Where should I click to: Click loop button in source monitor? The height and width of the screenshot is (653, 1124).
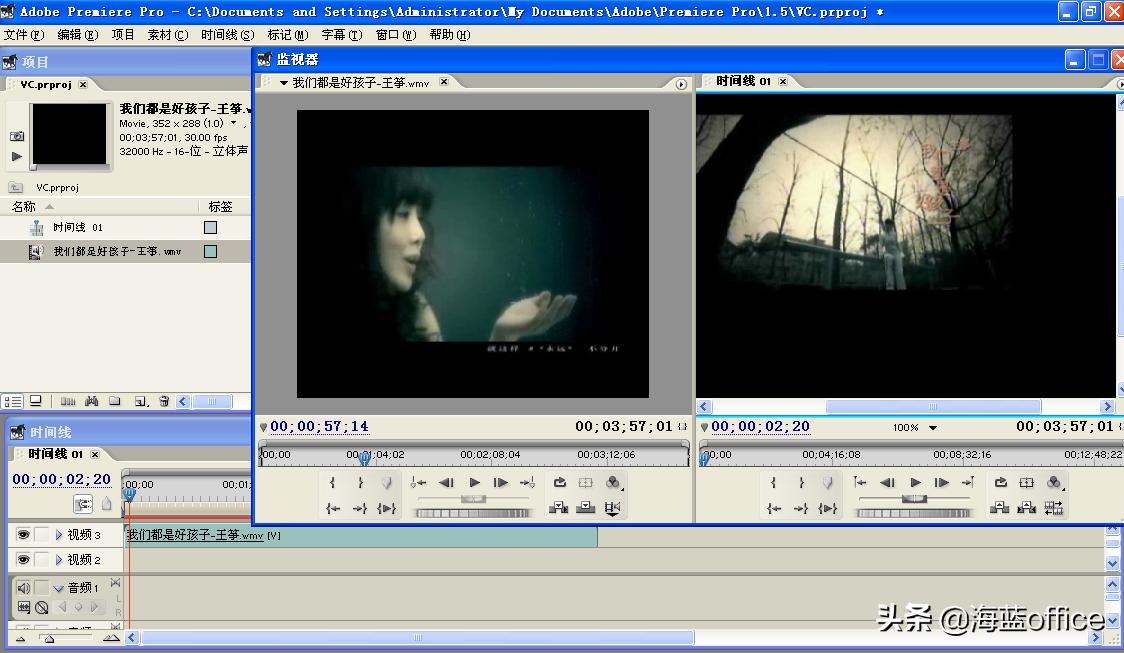tap(559, 483)
